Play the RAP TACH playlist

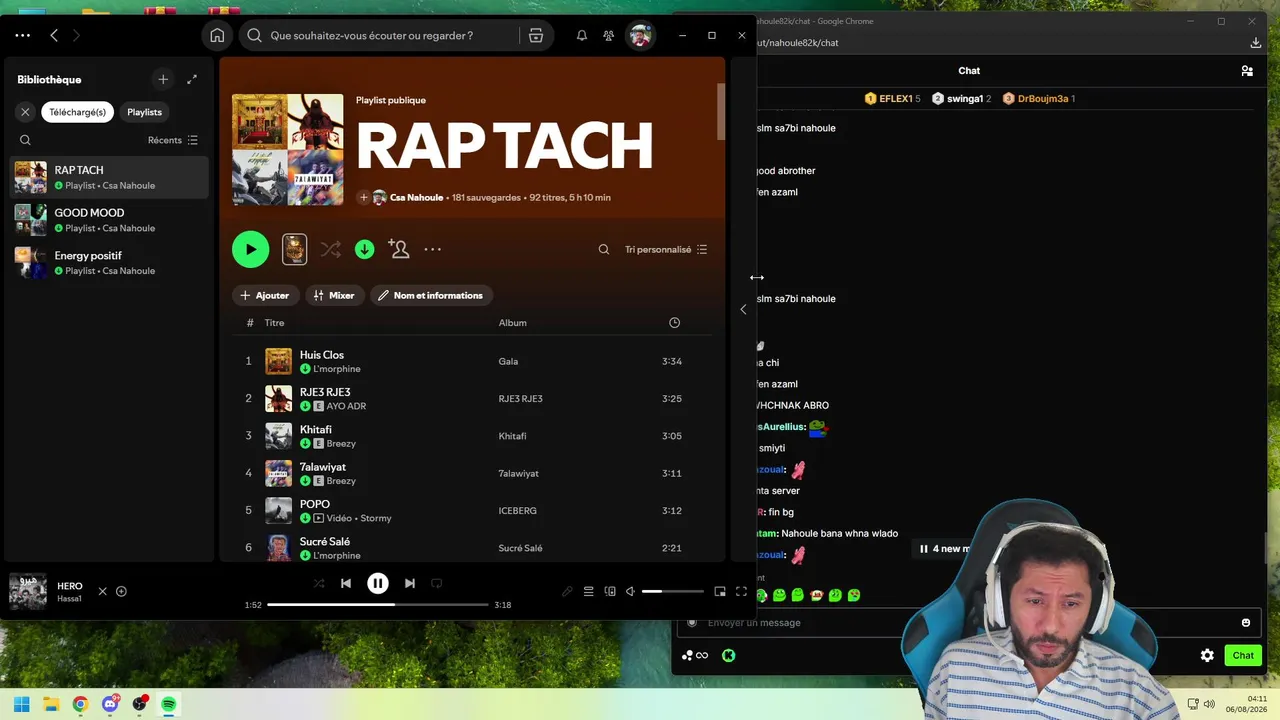point(250,249)
